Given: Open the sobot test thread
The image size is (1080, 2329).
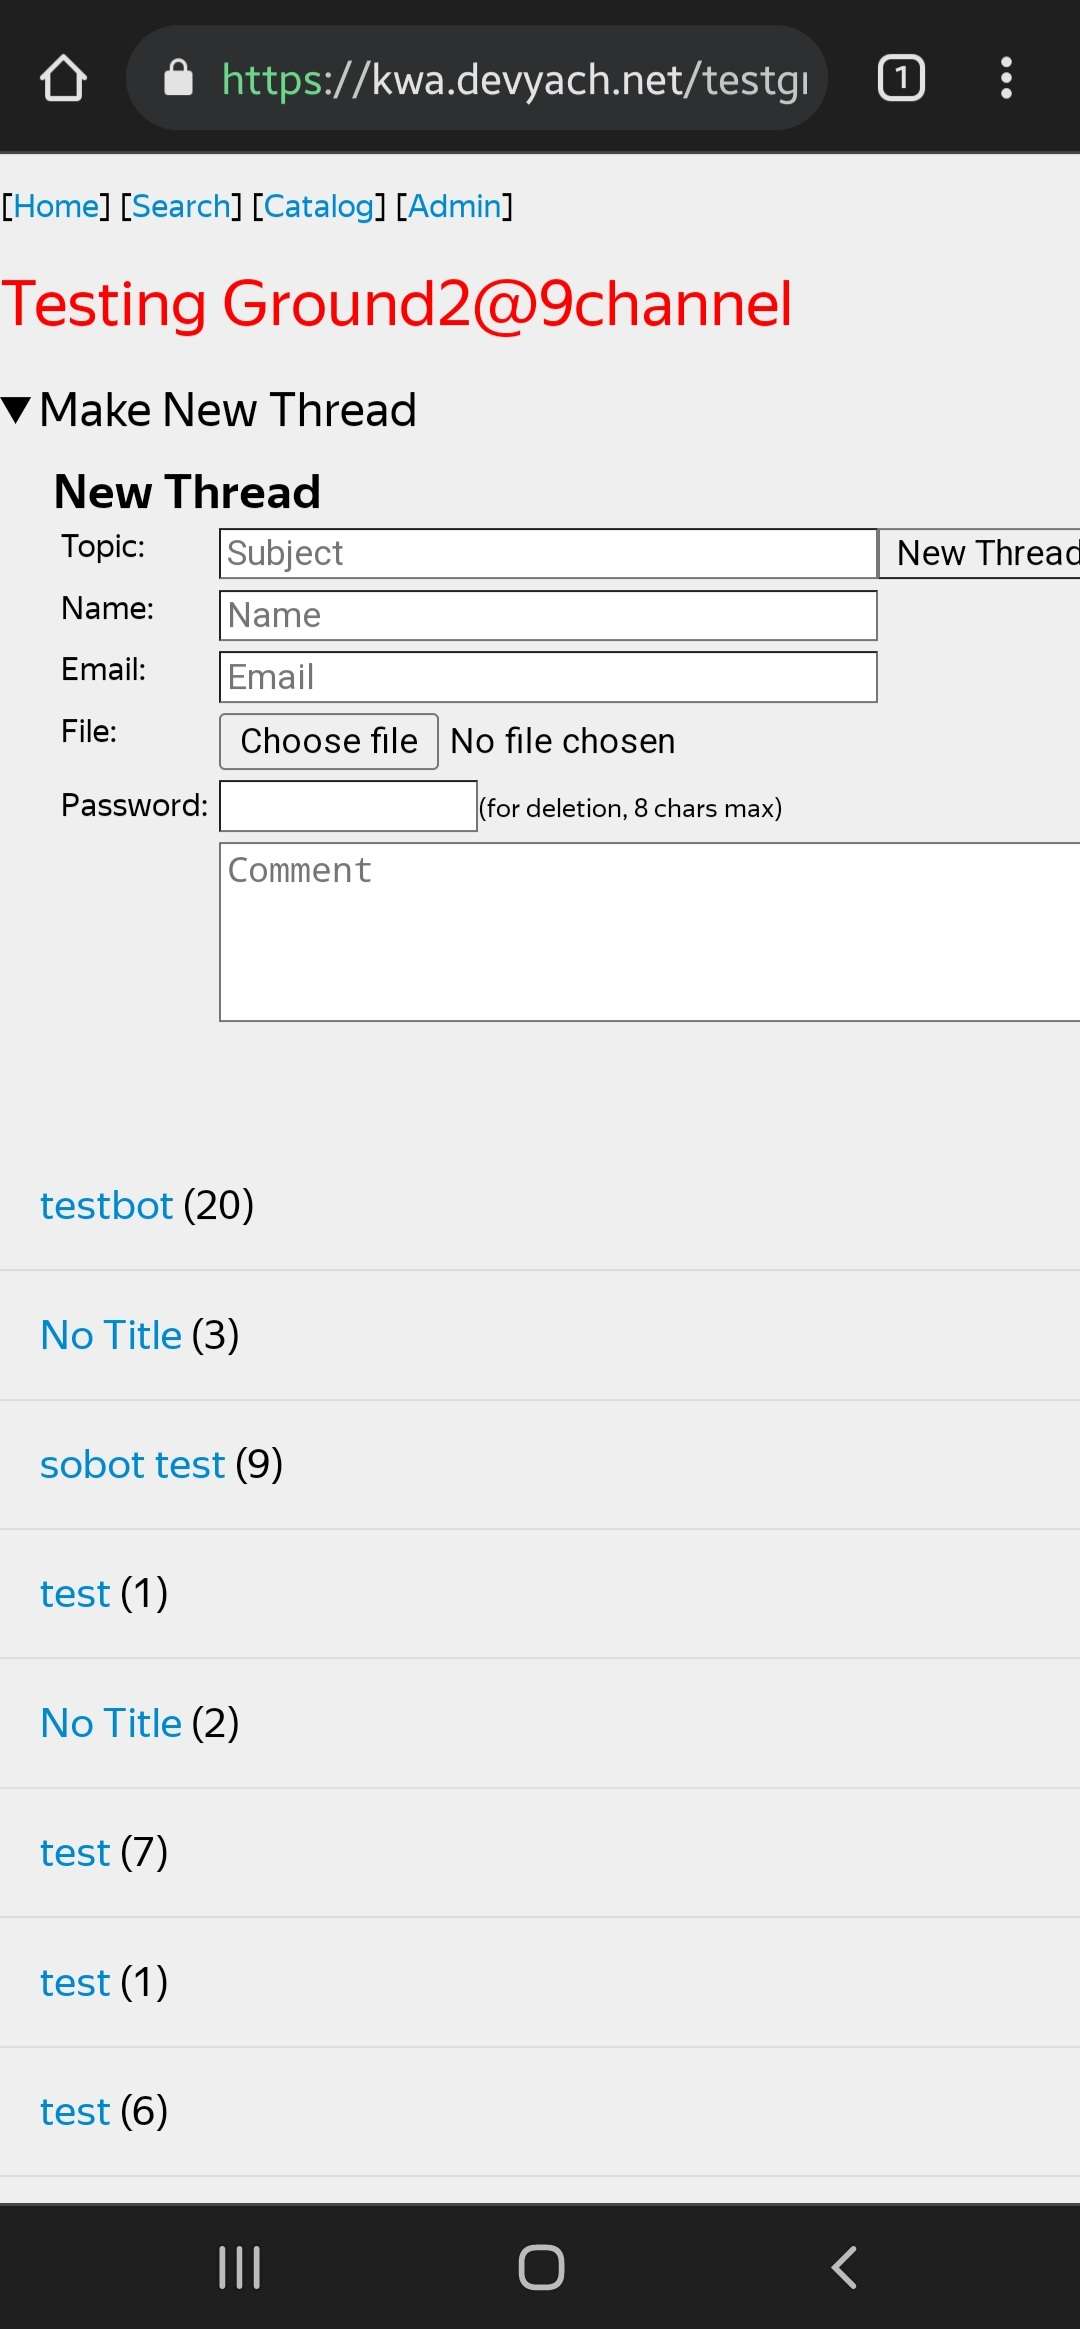Looking at the screenshot, I should tap(132, 1465).
